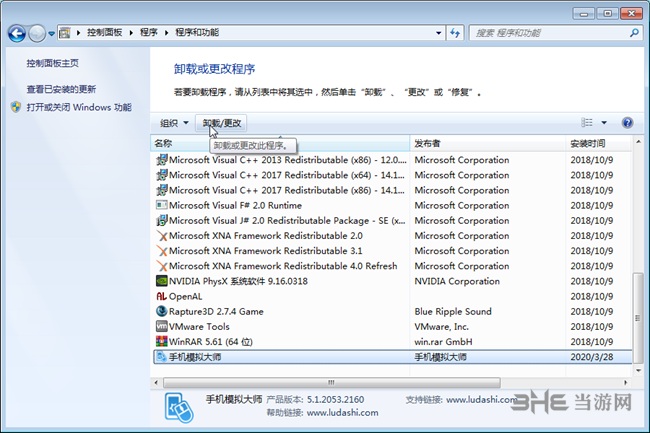The width and height of the screenshot is (650, 433).
Task: Click the Microsoft Visual F# 2.0 Runtime icon
Action: [x=162, y=205]
